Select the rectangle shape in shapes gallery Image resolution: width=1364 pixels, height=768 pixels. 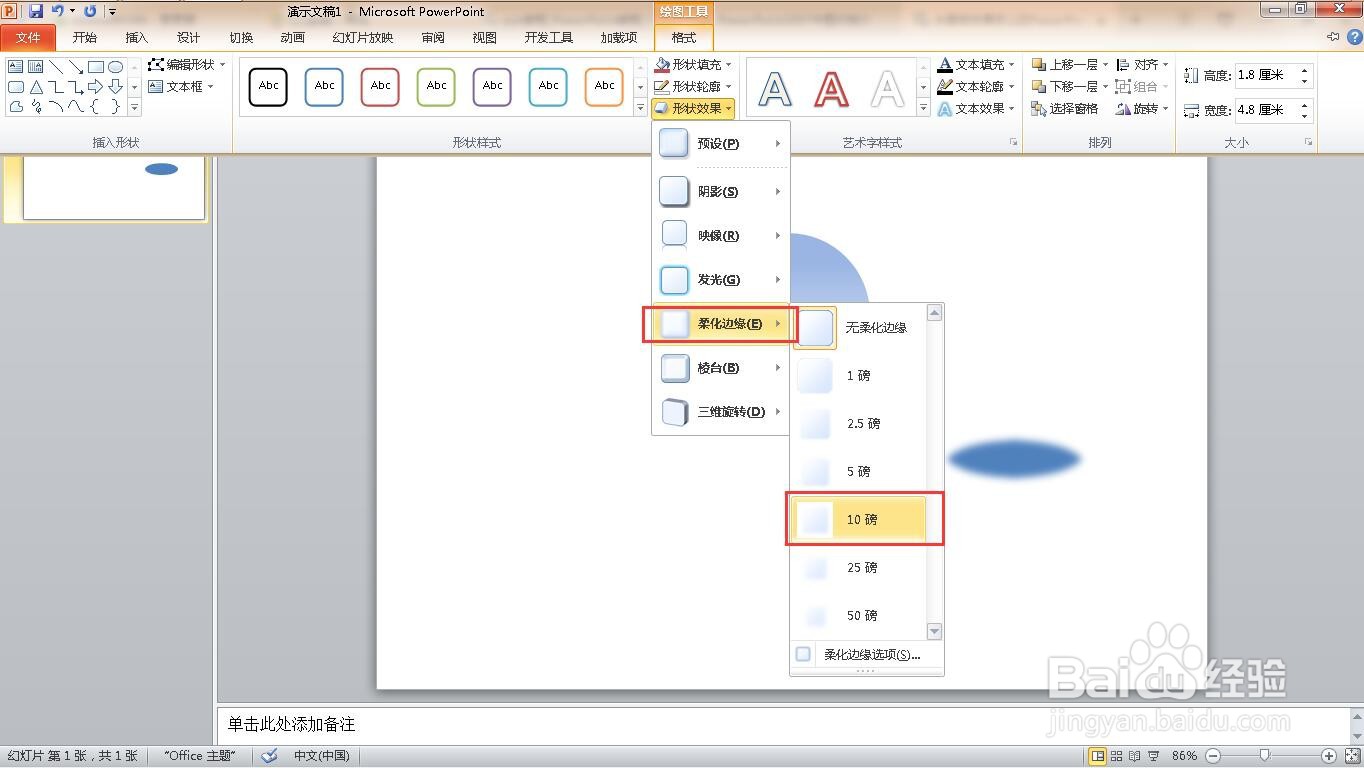click(x=95, y=67)
